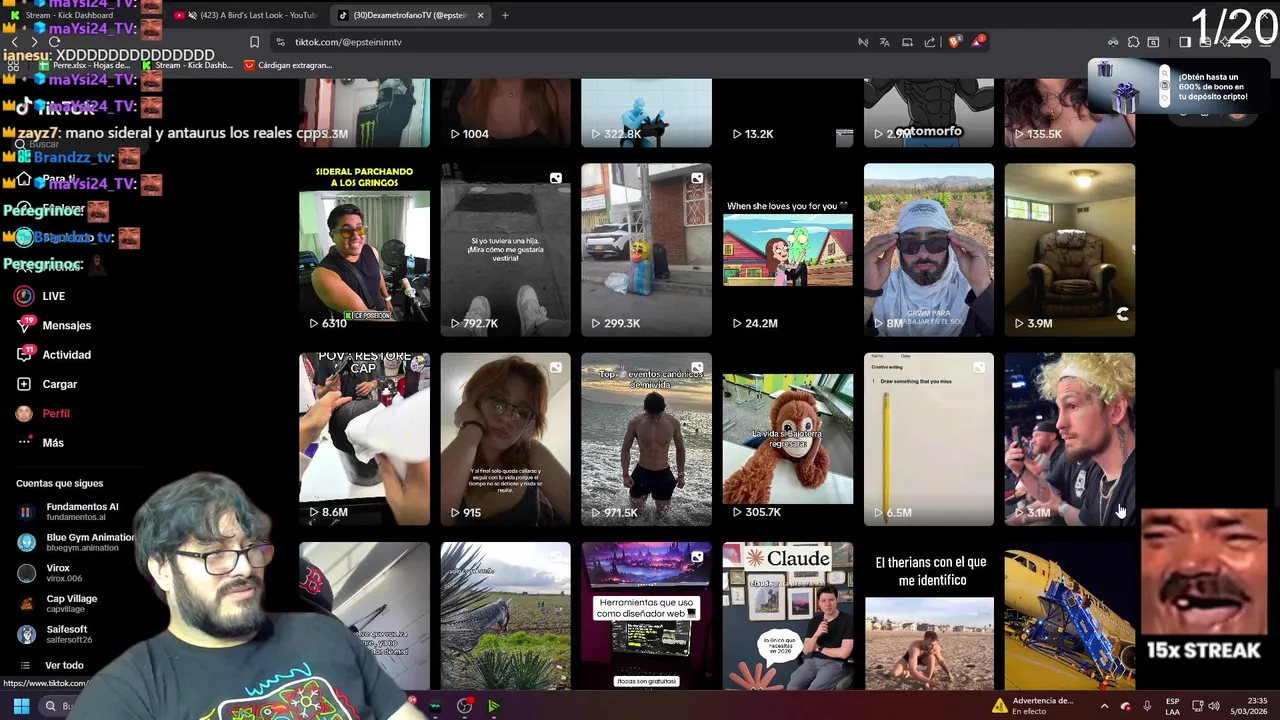Close the DexametrofanoTV TikTok tab
Image resolution: width=1280 pixels, height=720 pixels.
(x=480, y=15)
